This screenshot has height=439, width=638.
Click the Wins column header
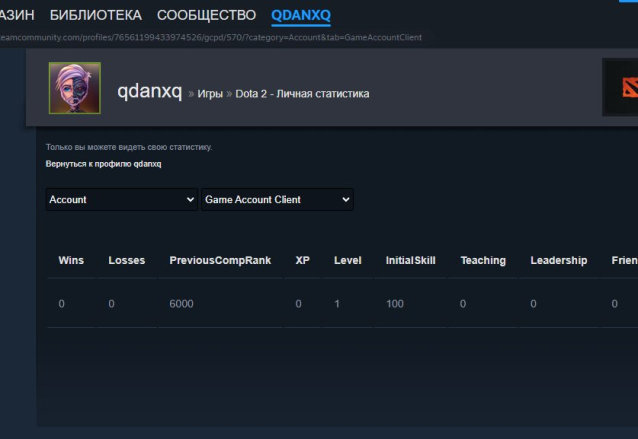click(x=71, y=260)
